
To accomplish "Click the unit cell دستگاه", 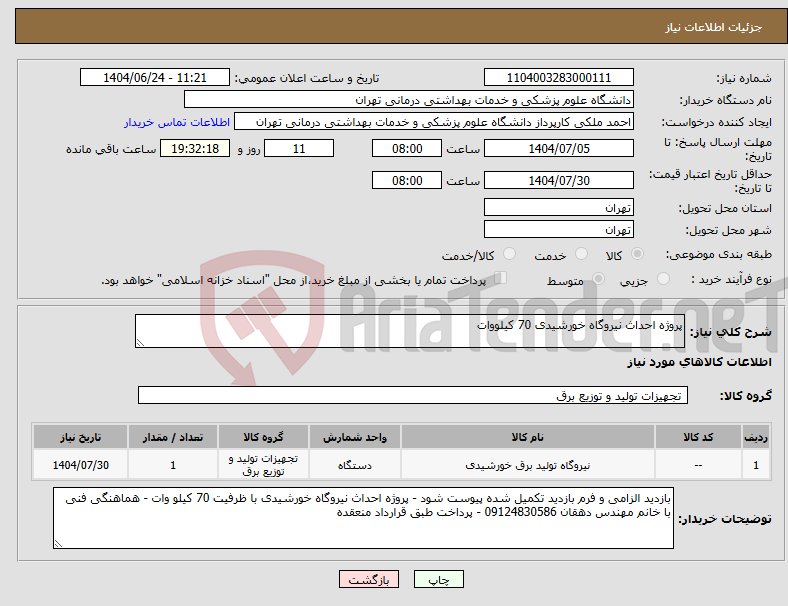I will (355, 465).
